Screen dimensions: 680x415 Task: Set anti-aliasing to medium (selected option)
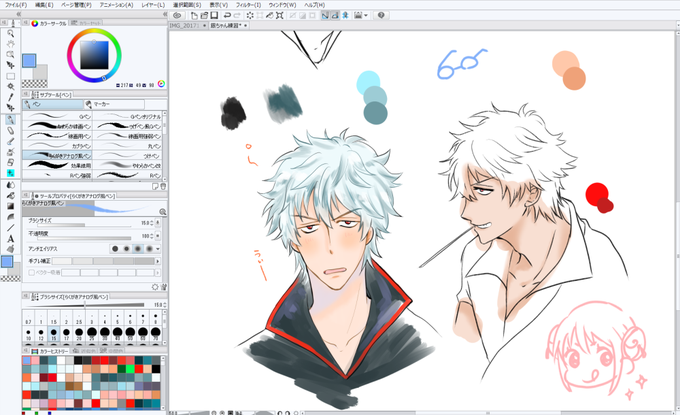(138, 248)
